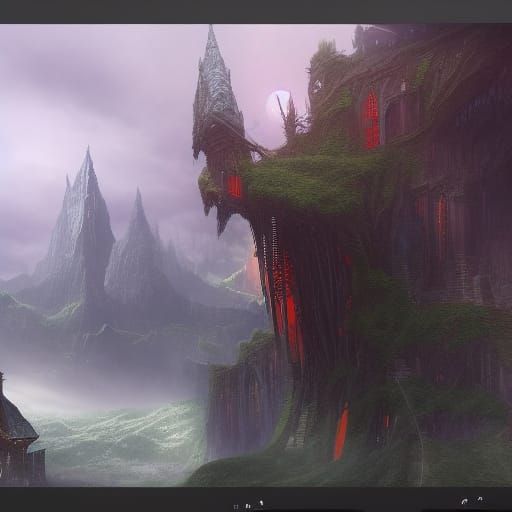Click the fantasy castle artwork in the viewer

tap(256, 255)
